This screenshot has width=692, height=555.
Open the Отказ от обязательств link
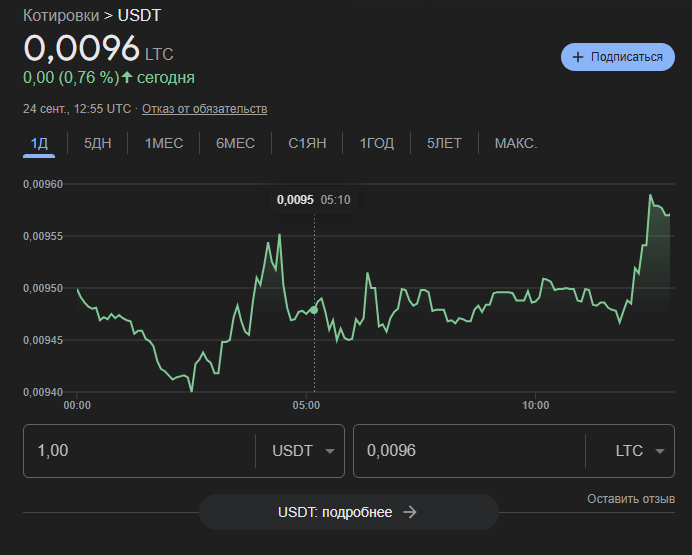point(204,108)
